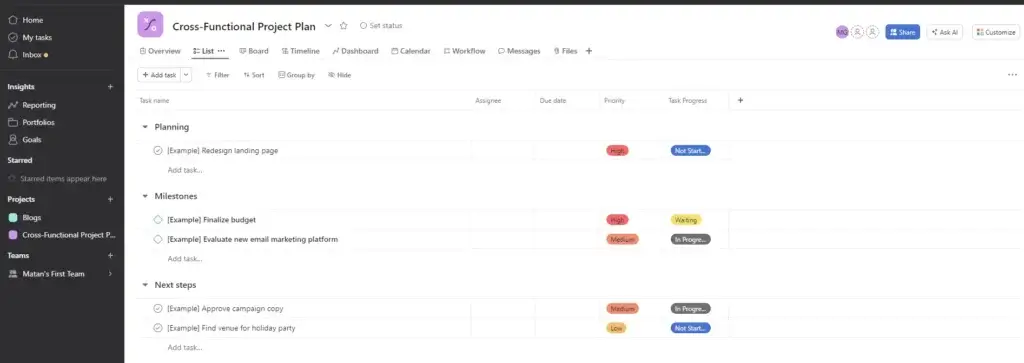Open the Filter options
The height and width of the screenshot is (363, 1024).
pyautogui.click(x=217, y=75)
